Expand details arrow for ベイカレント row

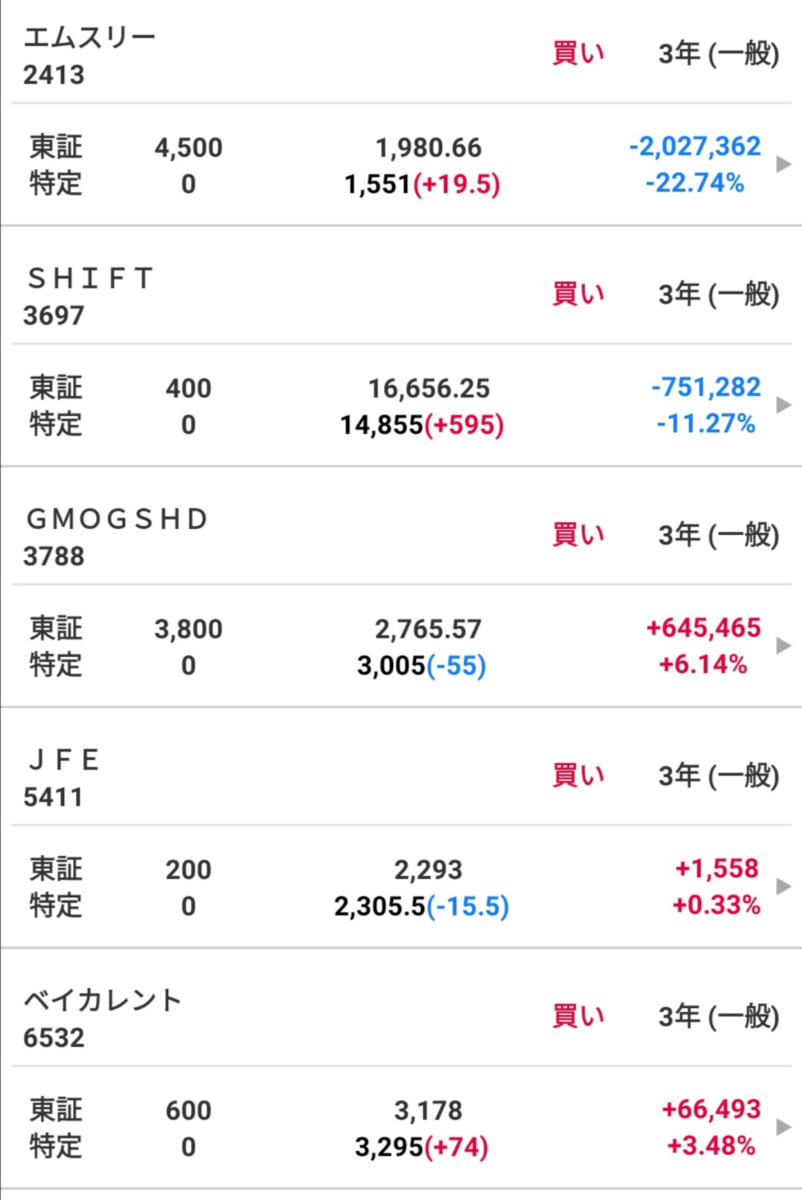tap(783, 1128)
